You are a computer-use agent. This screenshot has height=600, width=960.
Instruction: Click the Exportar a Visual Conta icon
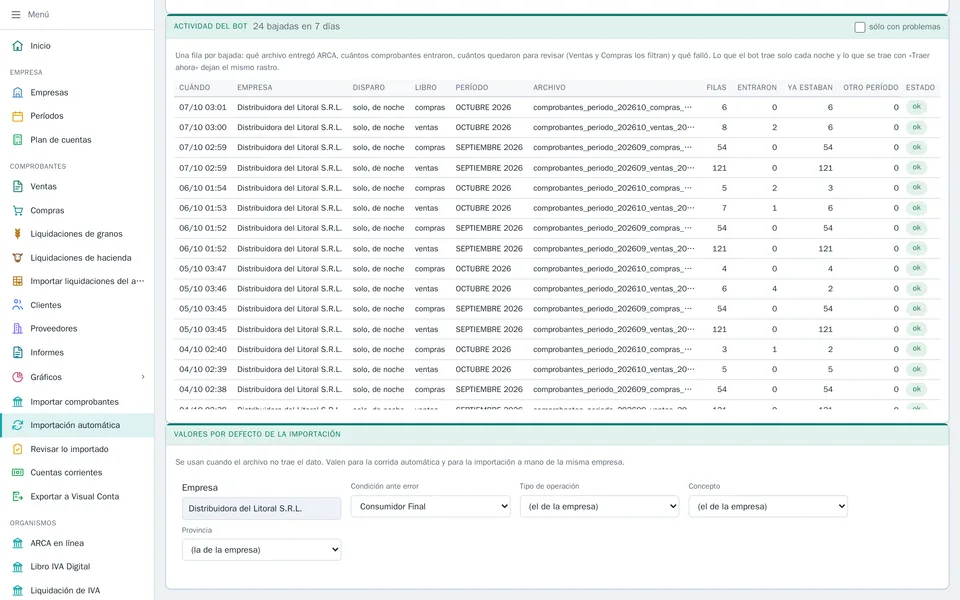(18, 497)
